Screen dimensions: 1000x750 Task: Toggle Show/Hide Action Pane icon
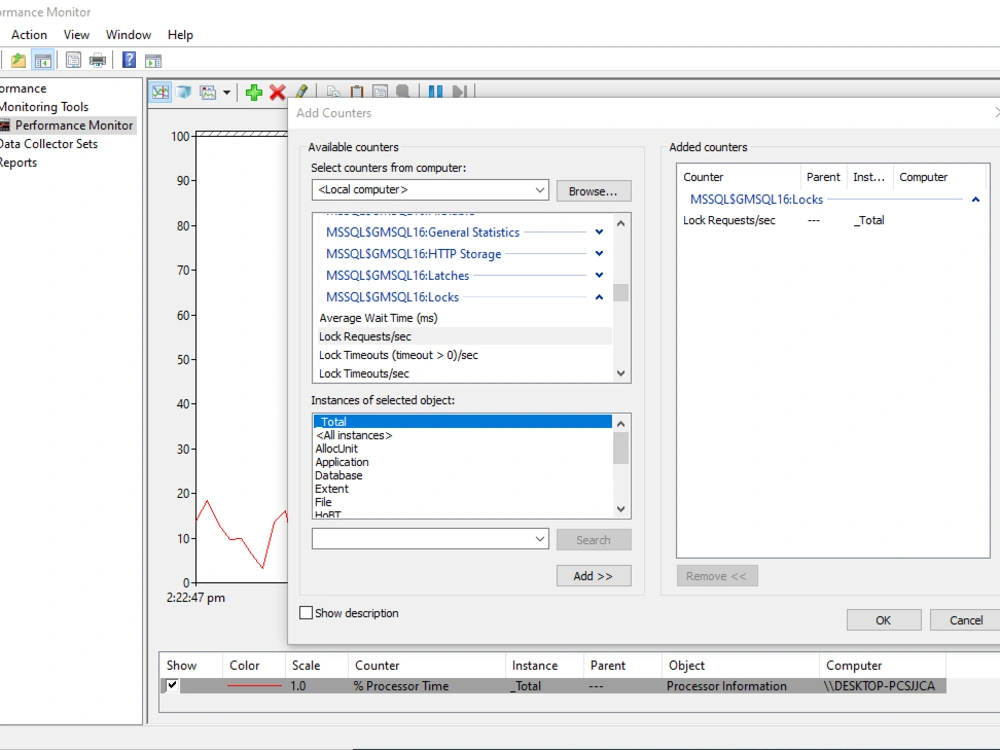point(153,61)
